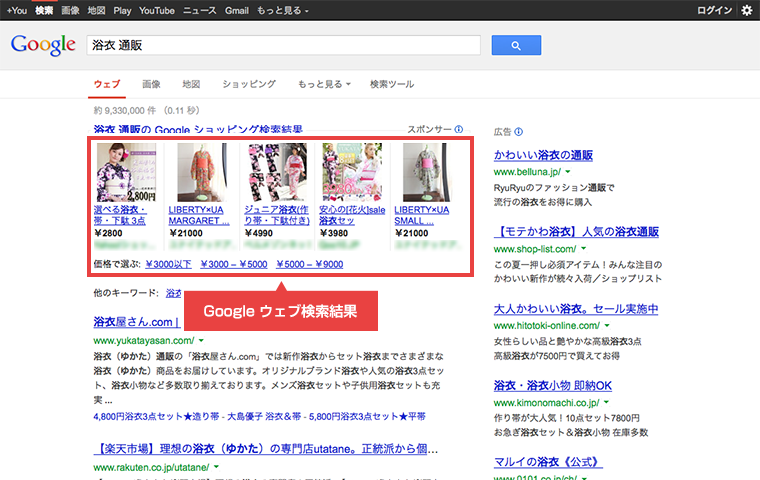Select the ウェブ tab
This screenshot has height=480, width=760.
tap(107, 84)
